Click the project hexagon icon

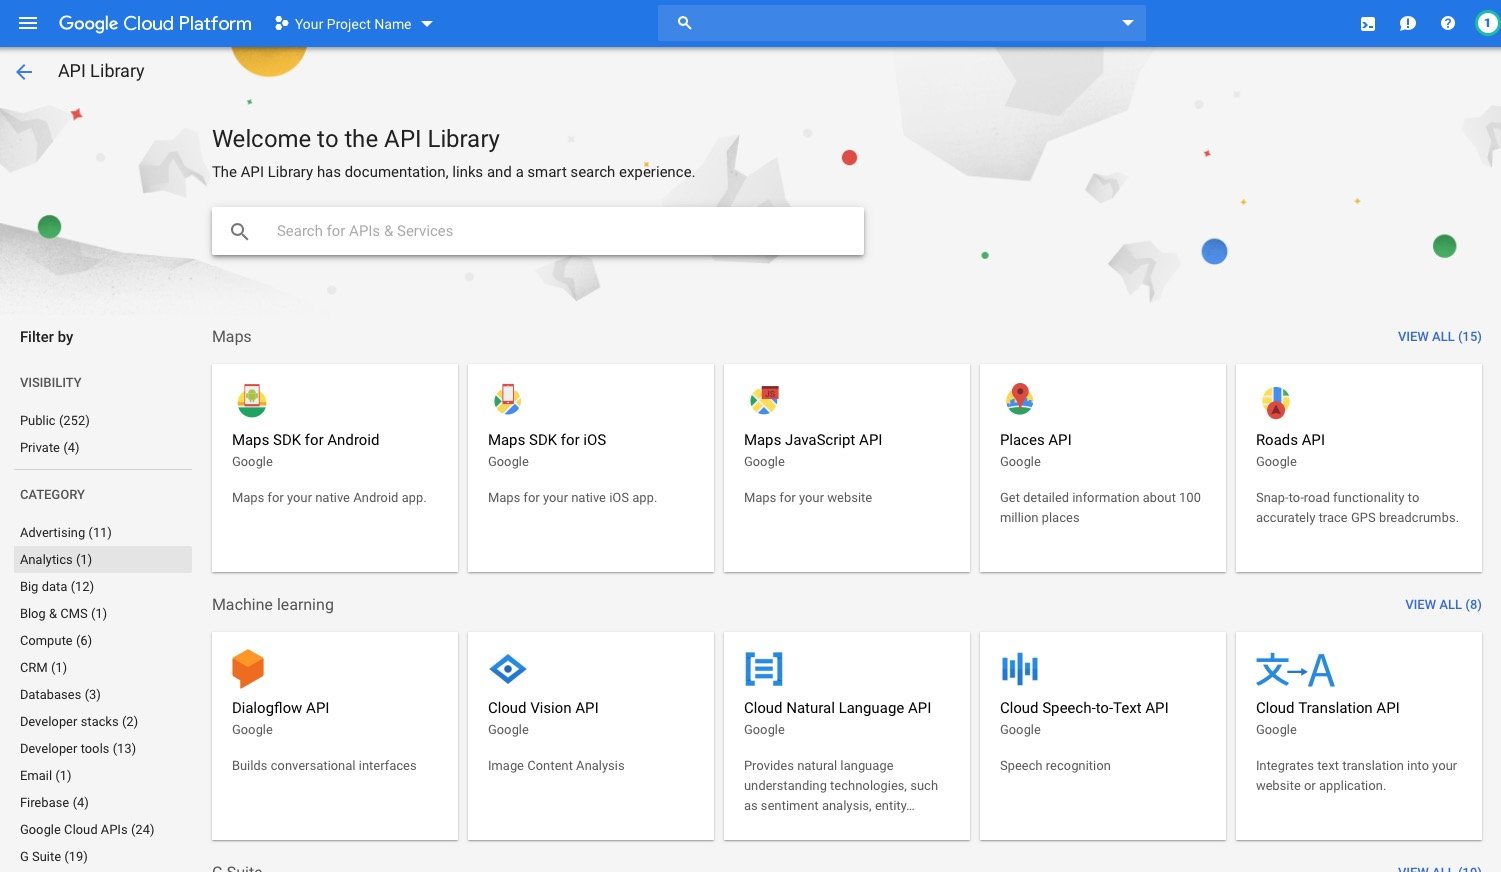pyautogui.click(x=282, y=23)
